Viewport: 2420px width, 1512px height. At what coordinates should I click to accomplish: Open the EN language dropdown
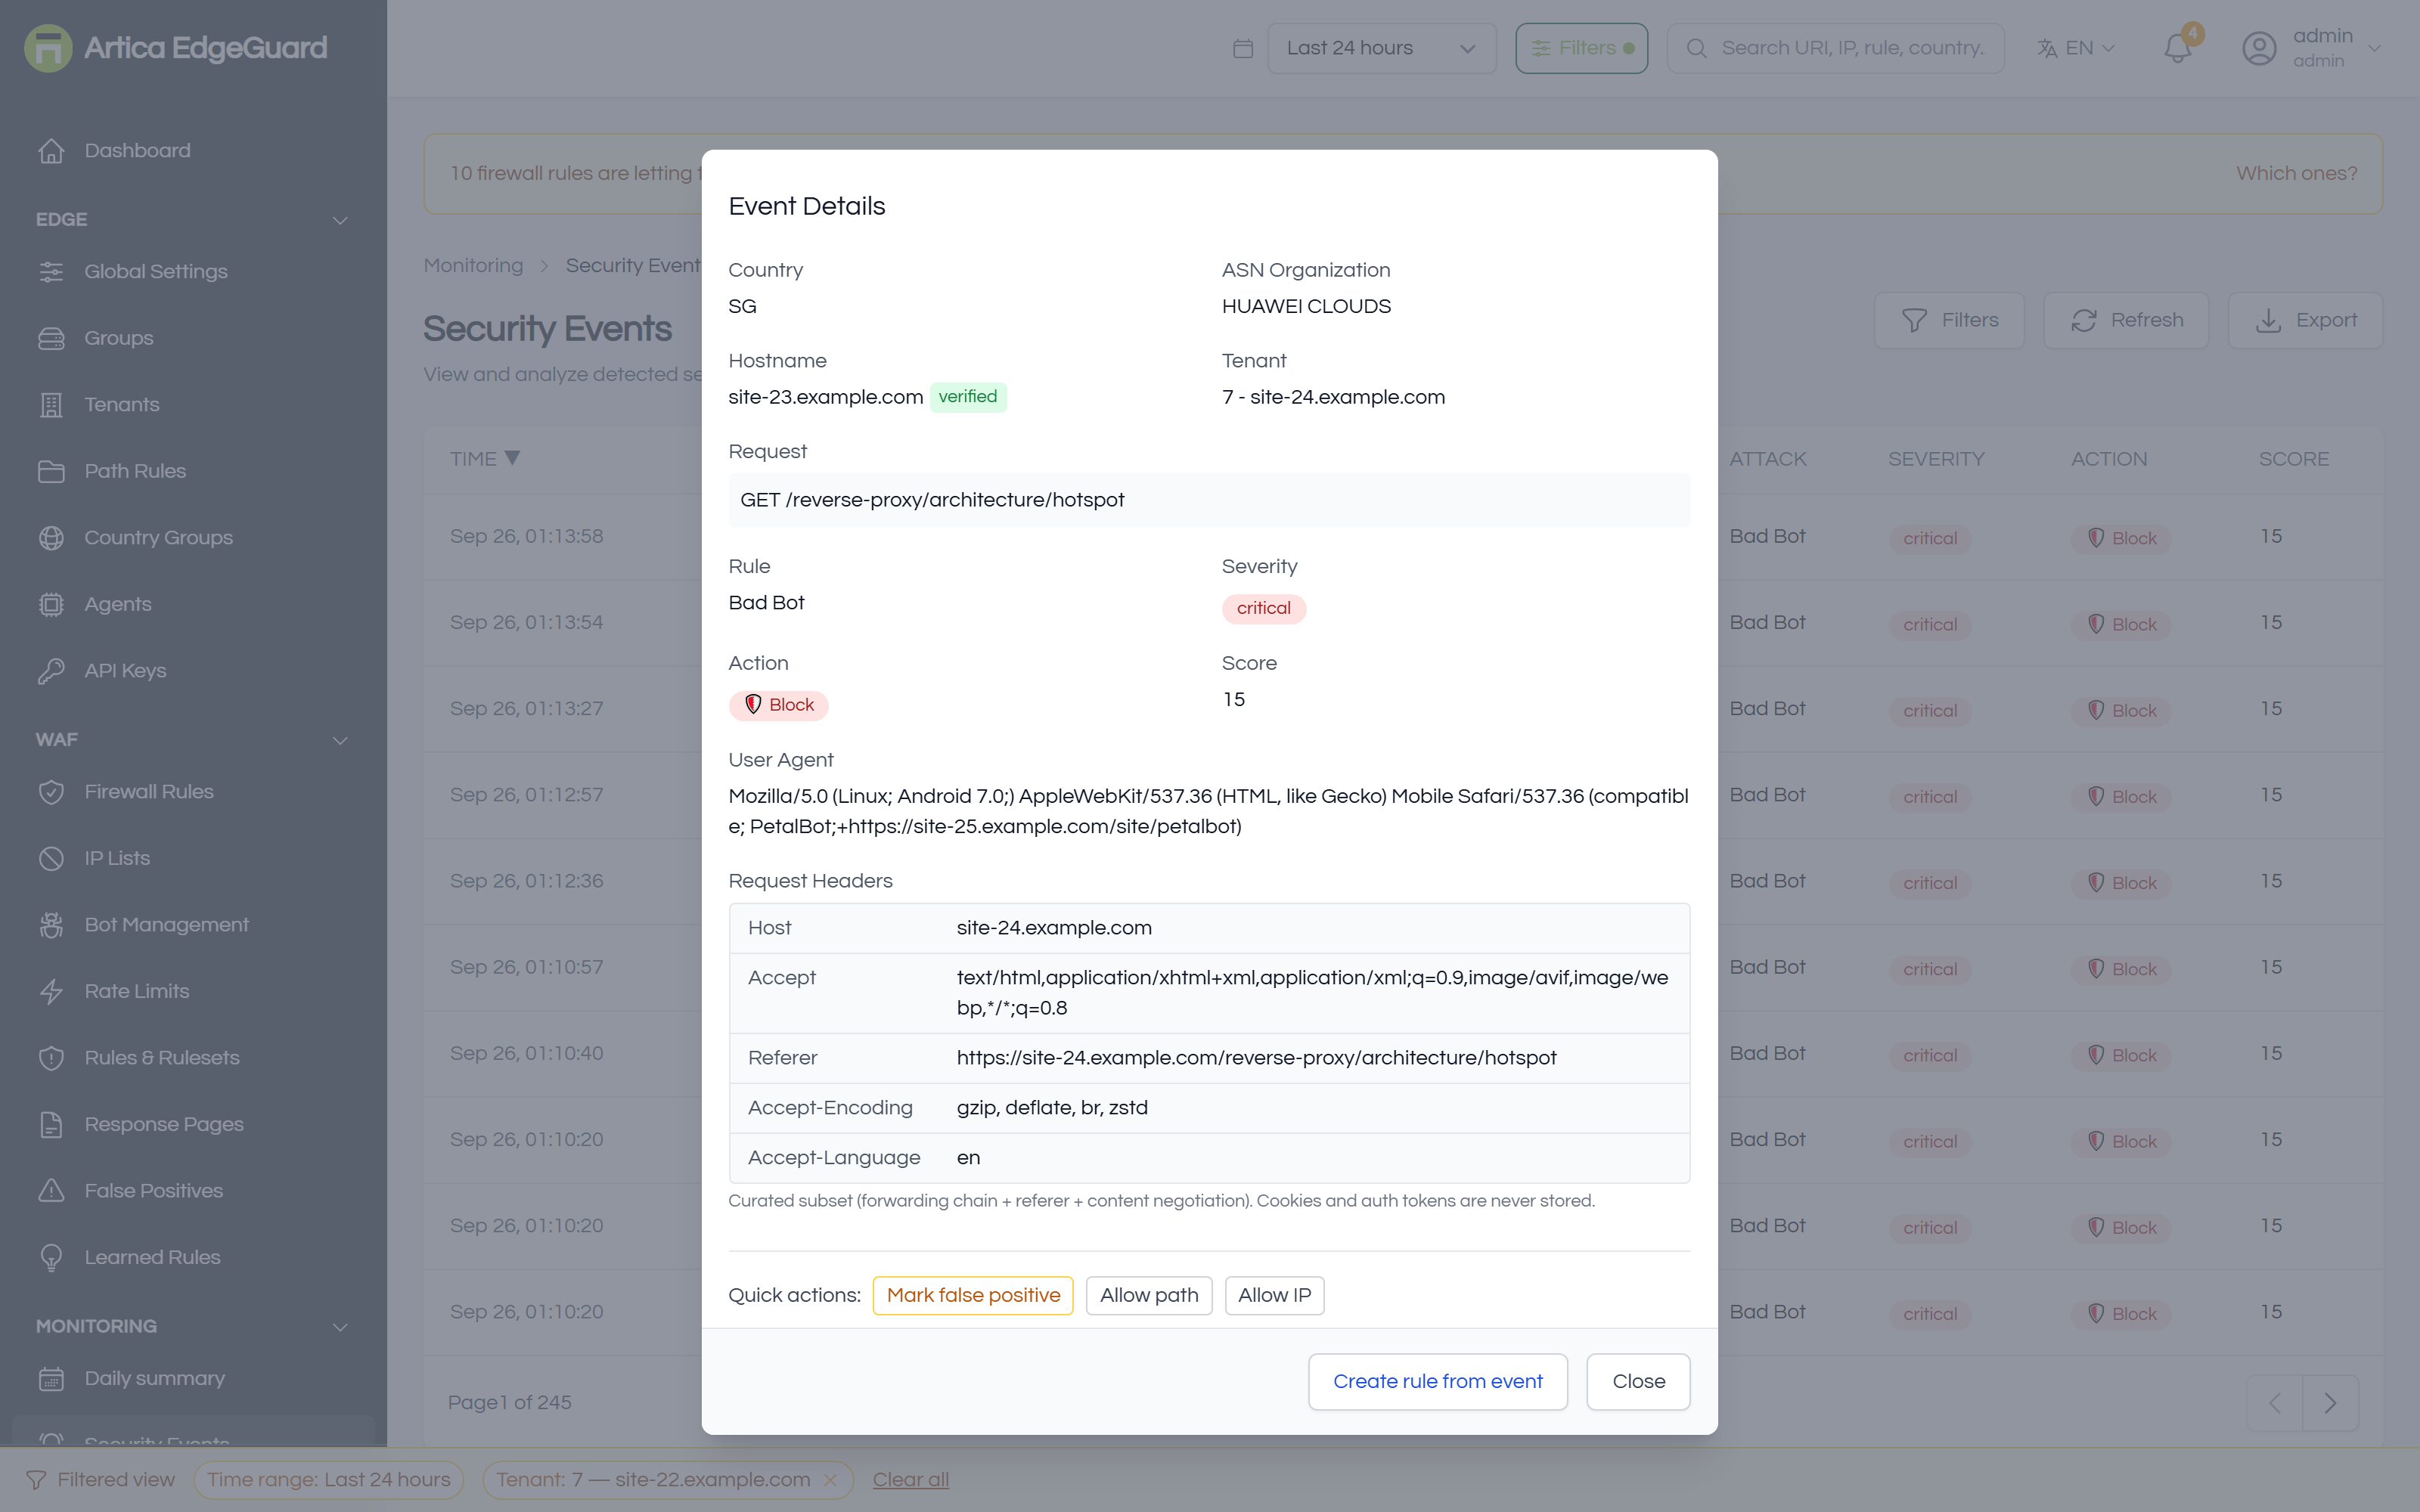[x=2076, y=48]
